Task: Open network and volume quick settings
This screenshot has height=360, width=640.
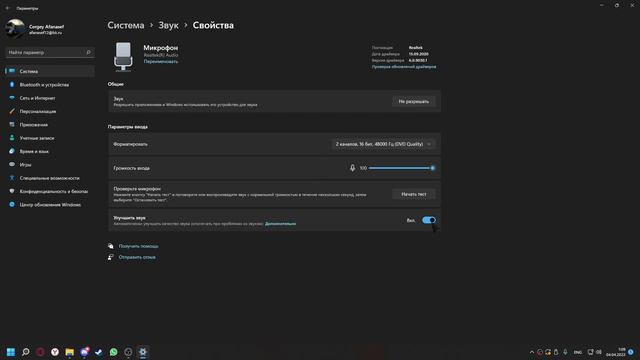Action: (594, 352)
